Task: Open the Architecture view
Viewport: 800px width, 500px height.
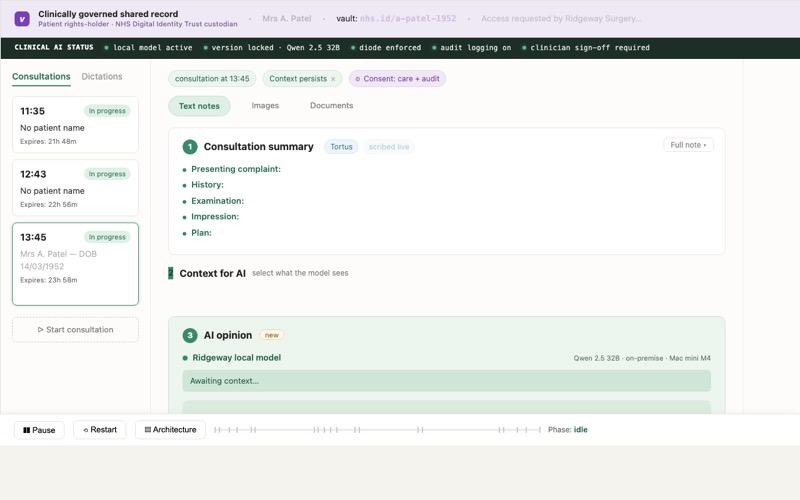Action: [170, 430]
